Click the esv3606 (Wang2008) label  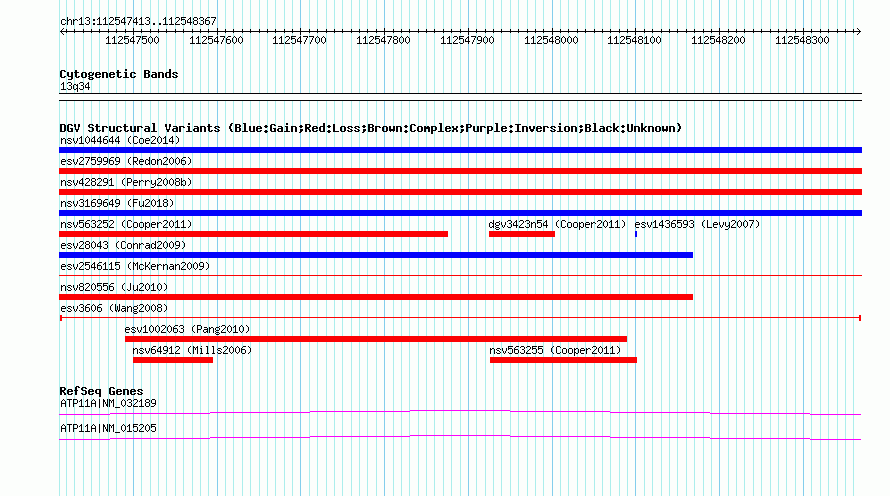pos(114,308)
